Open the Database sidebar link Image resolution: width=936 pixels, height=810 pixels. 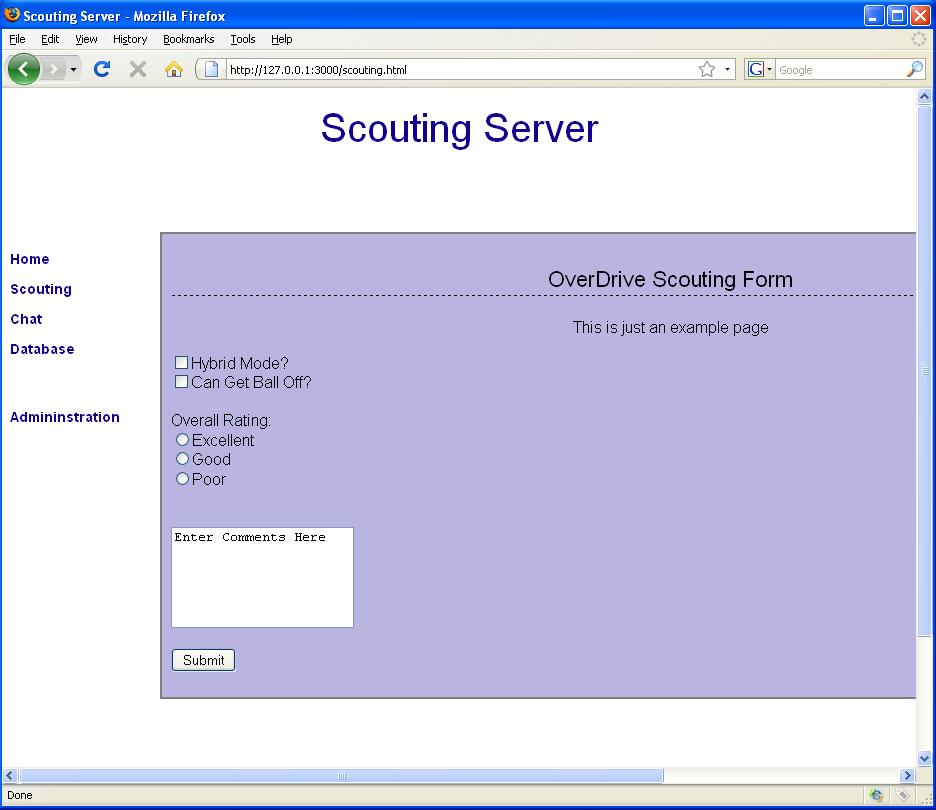point(42,349)
